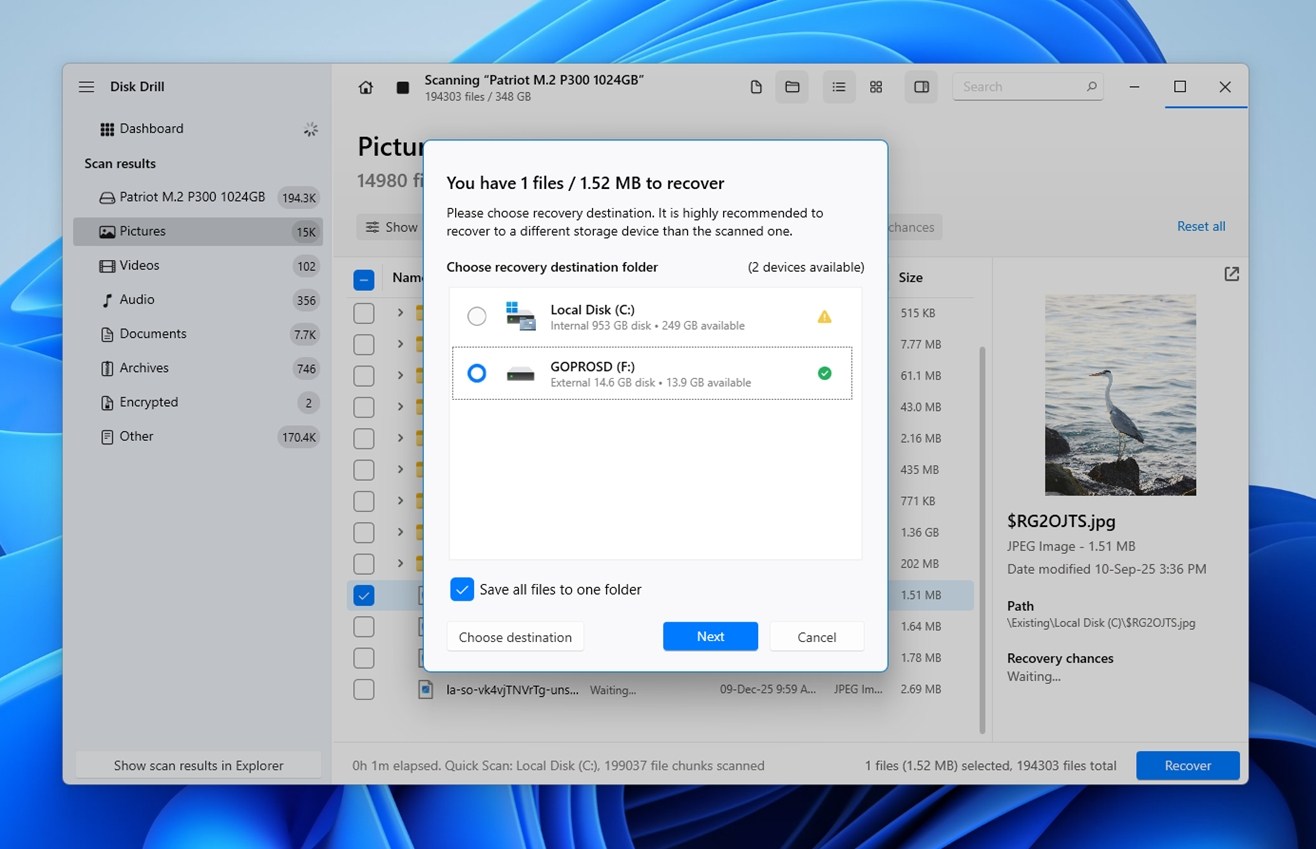Uncheck the selected 1.51 MB file row
This screenshot has height=849, width=1316.
point(364,595)
